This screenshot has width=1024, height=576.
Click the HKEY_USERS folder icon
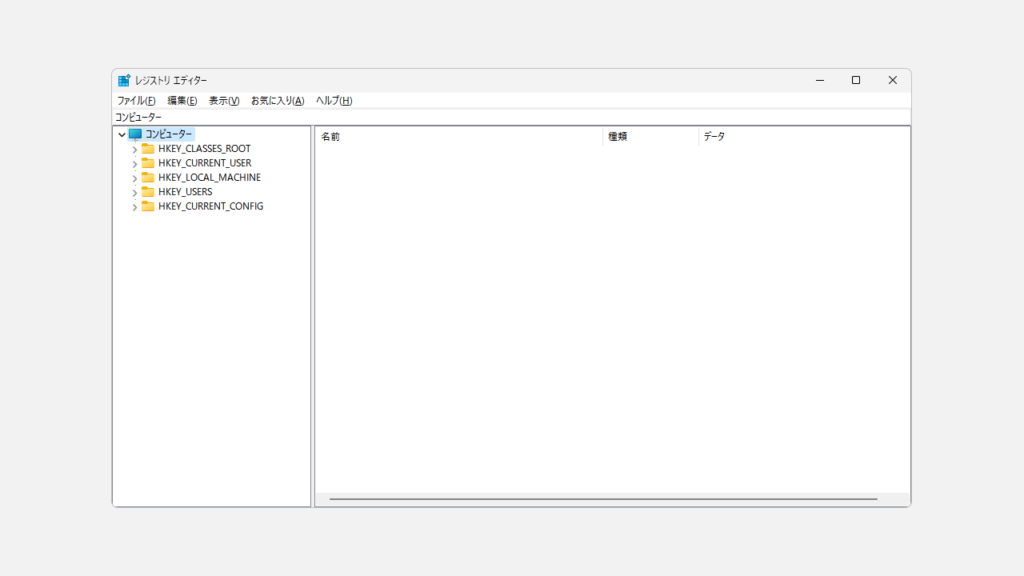[148, 192]
